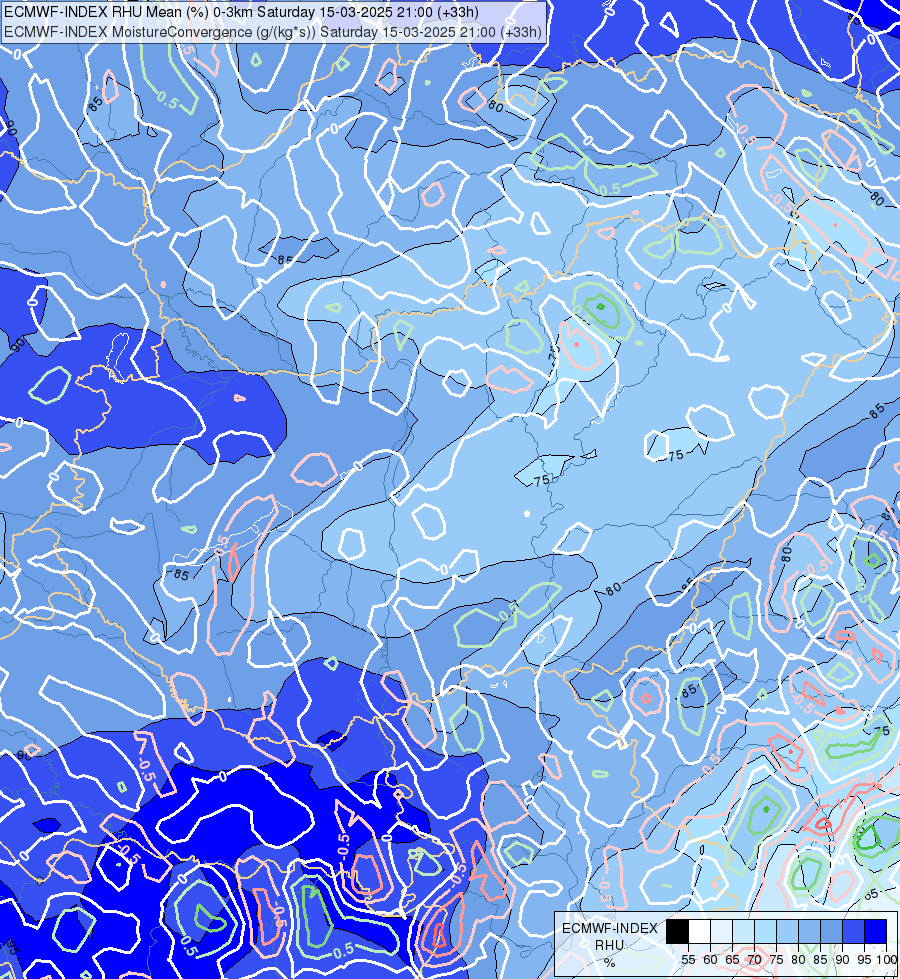This screenshot has height=979, width=900.
Task: Choose the legend swatch between 80 and 85
Action: [809, 932]
